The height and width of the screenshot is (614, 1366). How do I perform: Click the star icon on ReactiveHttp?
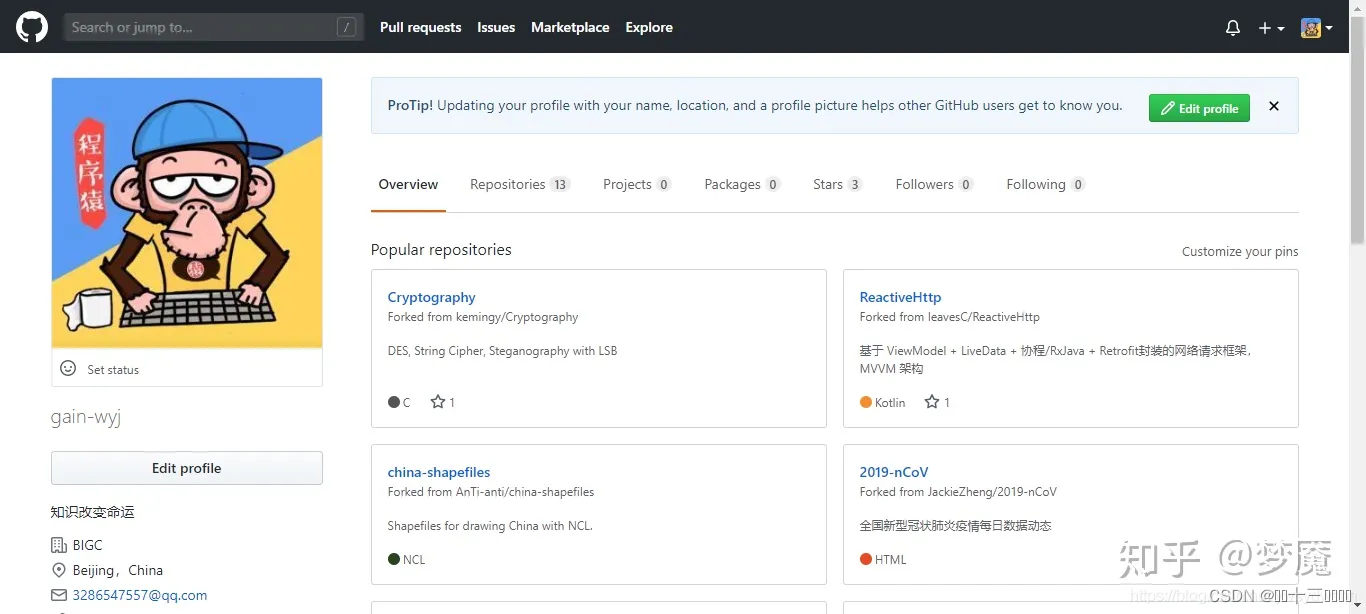coord(932,402)
